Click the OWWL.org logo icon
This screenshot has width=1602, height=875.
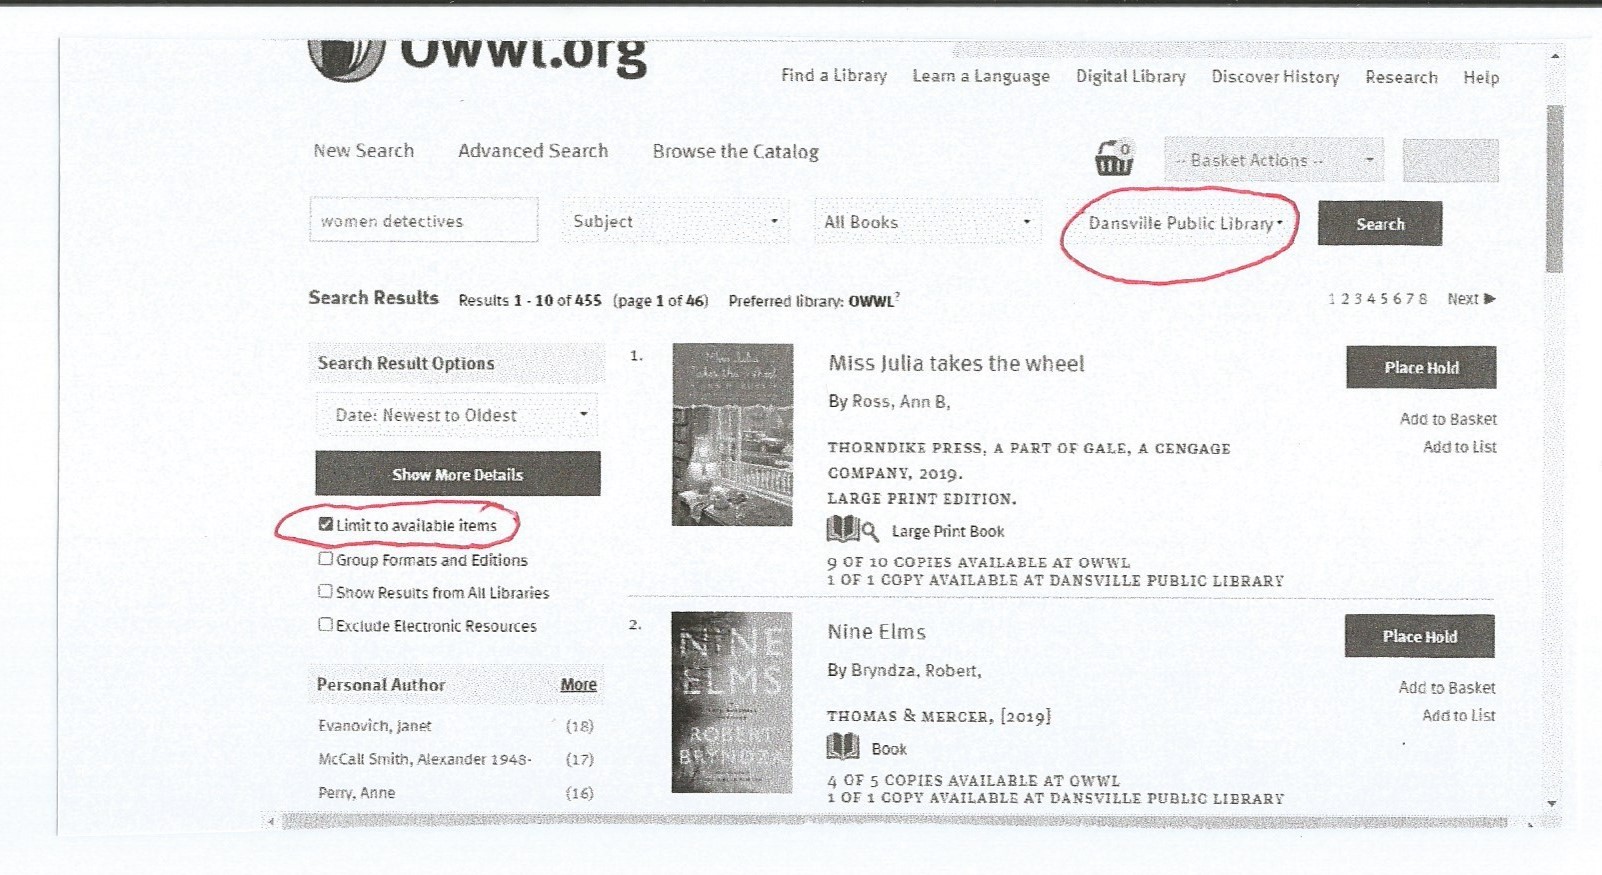pos(346,58)
